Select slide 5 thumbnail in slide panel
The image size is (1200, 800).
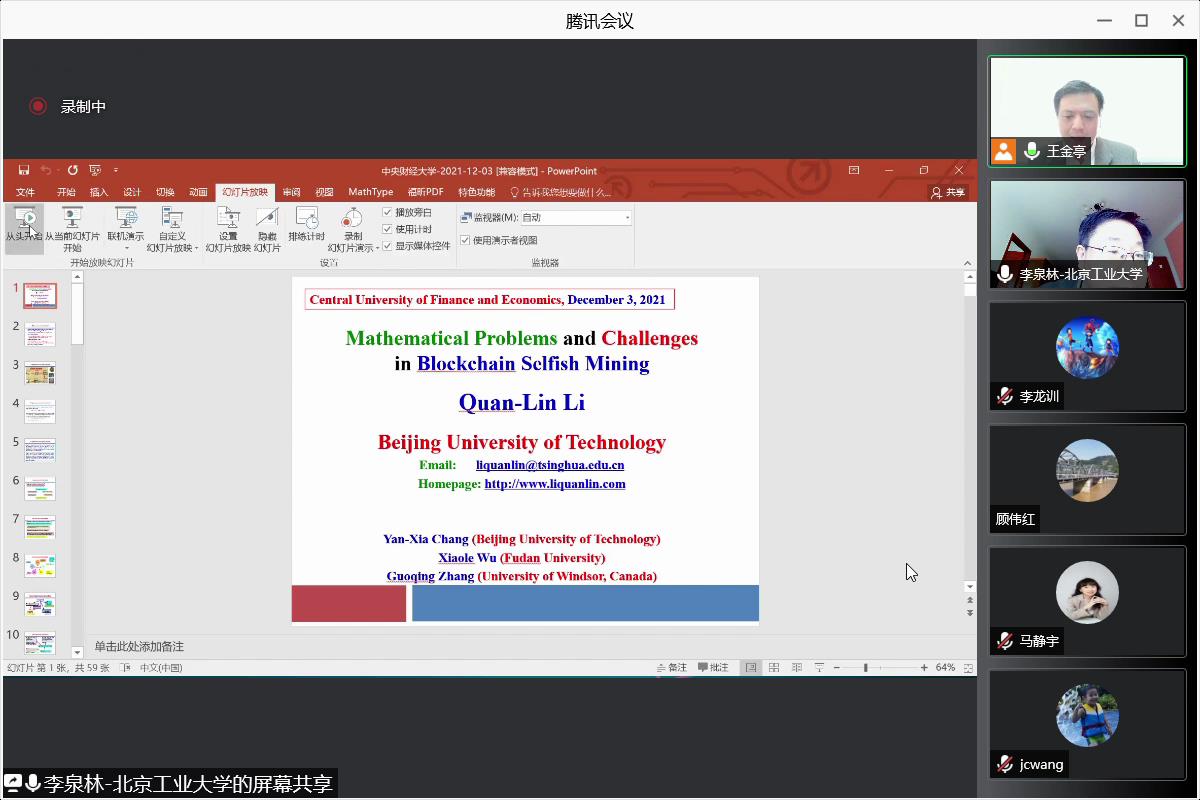tap(40, 451)
